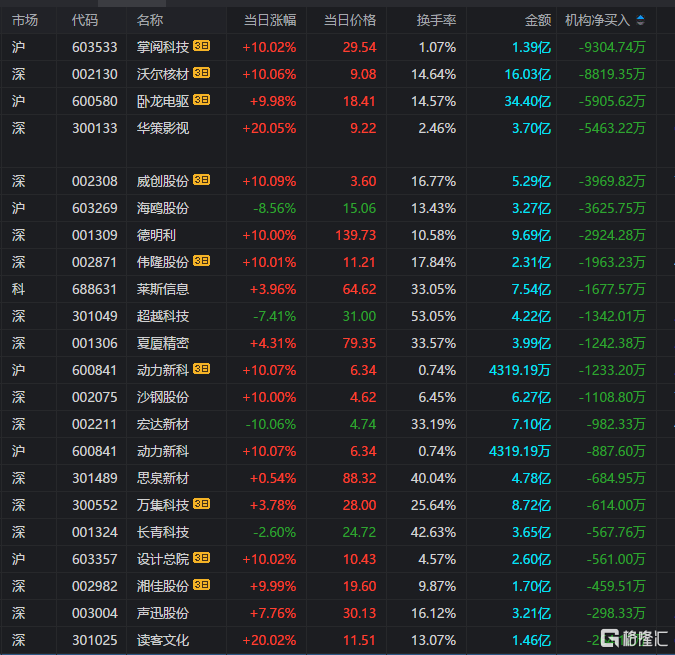The width and height of the screenshot is (675, 655).
Task: Click amount 6.27亿 of 沙钢股份
Action: coord(531,397)
